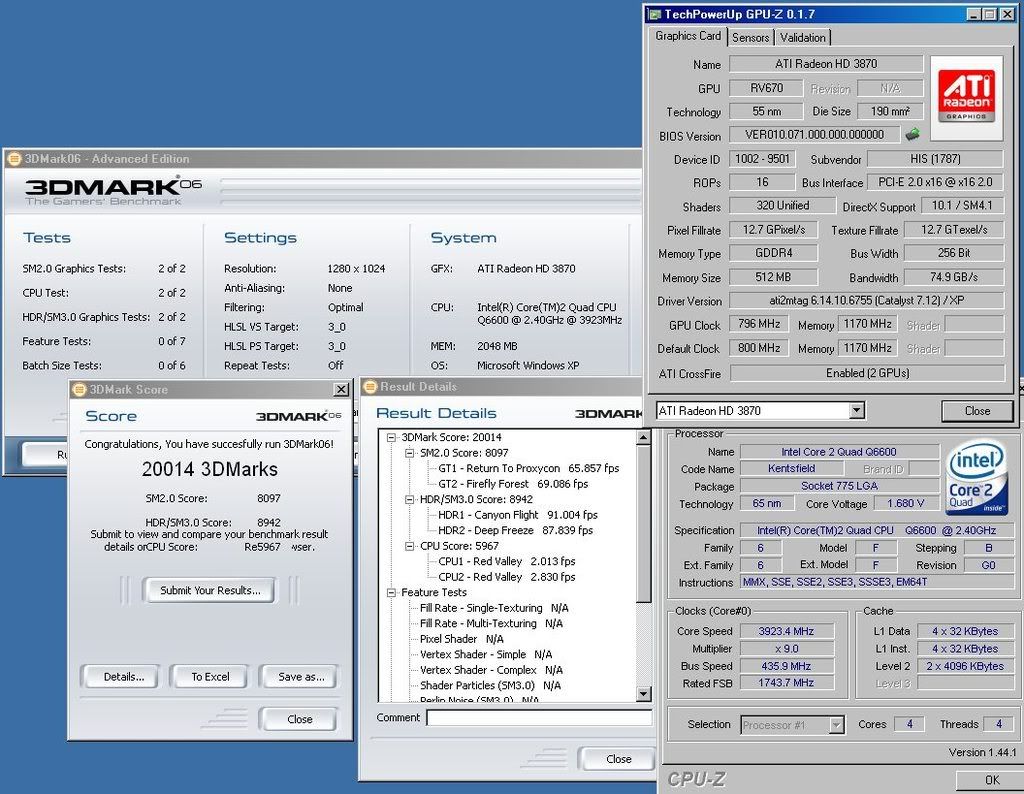Viewport: 1024px width, 794px height.
Task: Collapse the HDR/SM3.0 Score: 8942 node
Action: tap(409, 500)
